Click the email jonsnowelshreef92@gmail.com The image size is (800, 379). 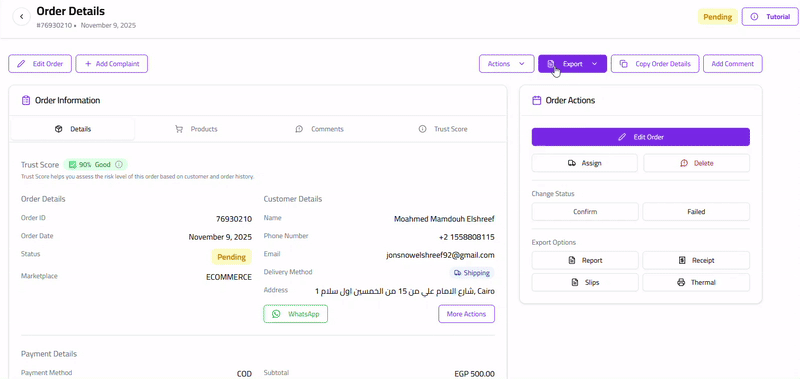click(440, 255)
